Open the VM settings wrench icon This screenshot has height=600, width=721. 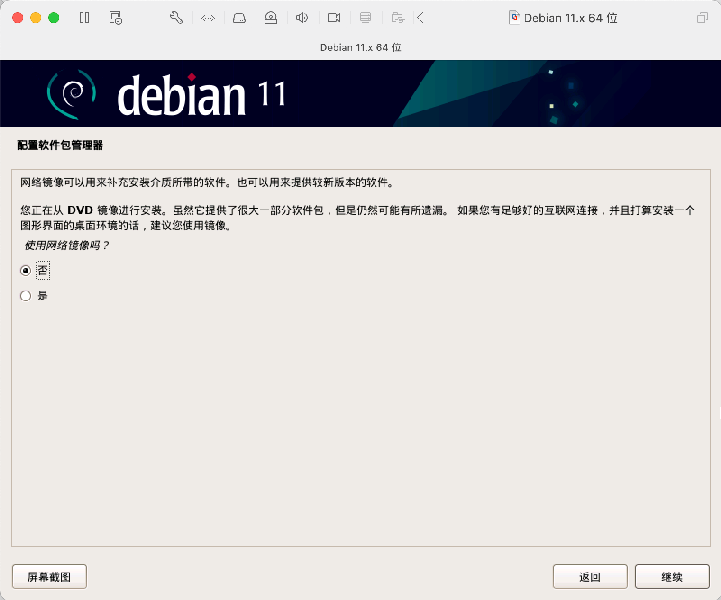176,18
